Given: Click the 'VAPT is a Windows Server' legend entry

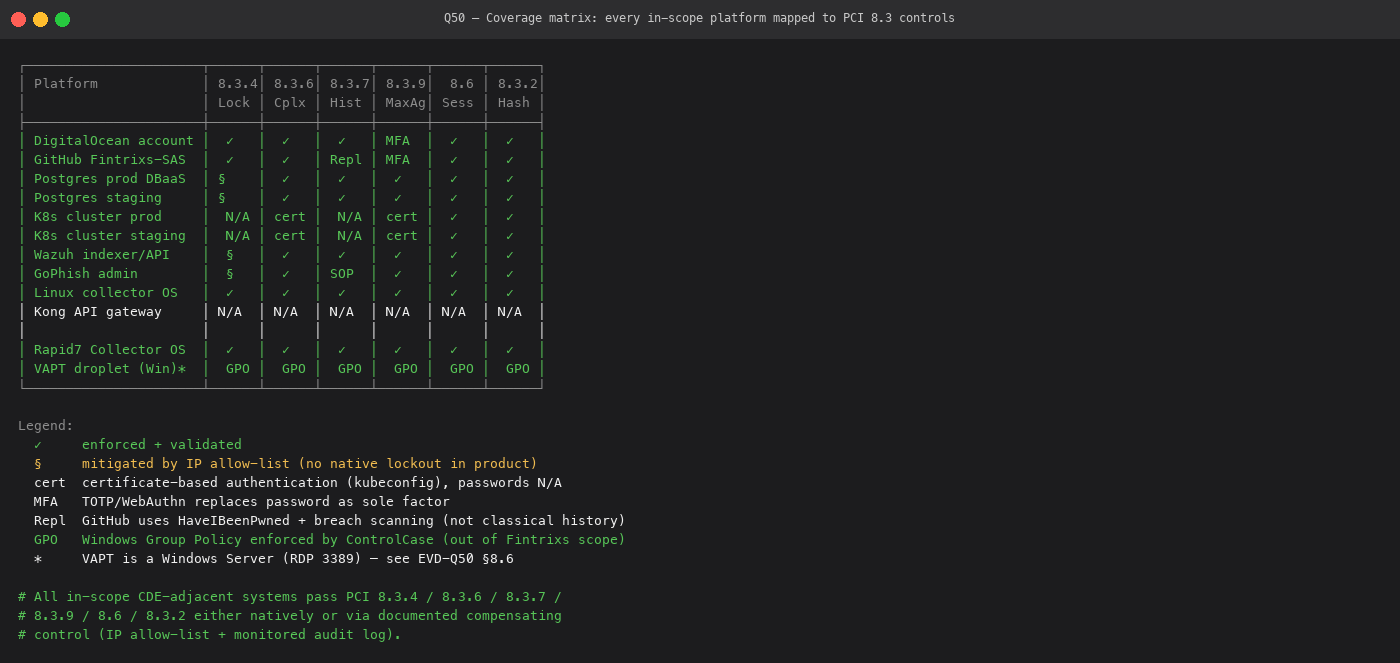Looking at the screenshot, I should [x=298, y=559].
